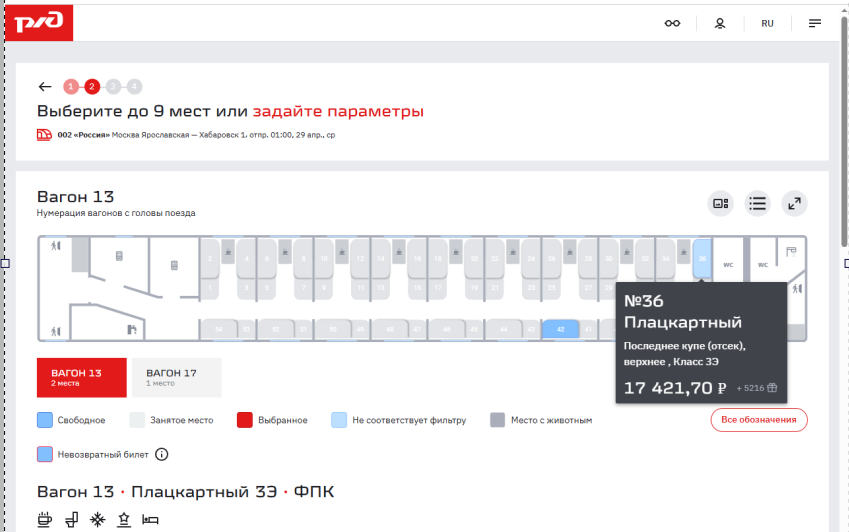Screen dimensions: 849x532
Task: Click the RZD logo in header
Action: pyautogui.click(x=38, y=22)
